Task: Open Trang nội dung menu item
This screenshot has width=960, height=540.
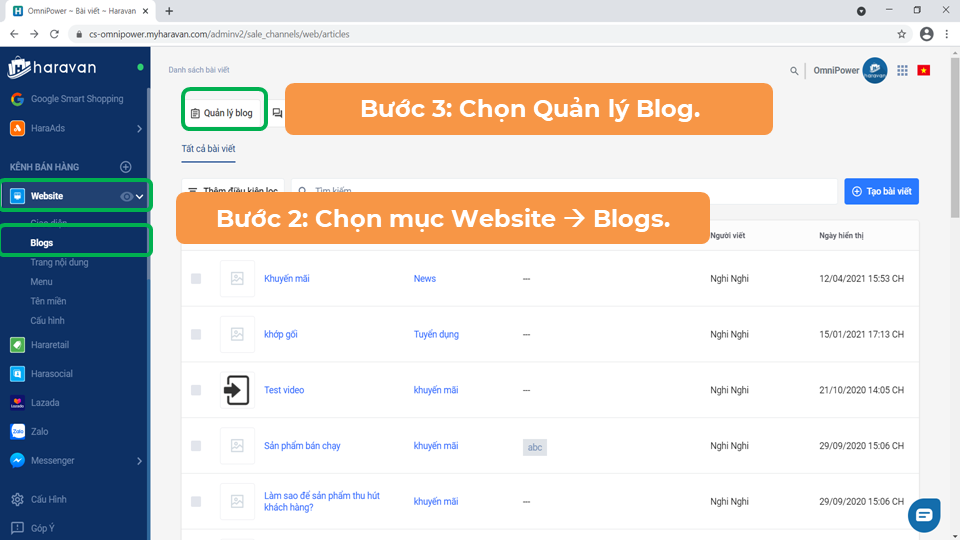Action: 59,262
